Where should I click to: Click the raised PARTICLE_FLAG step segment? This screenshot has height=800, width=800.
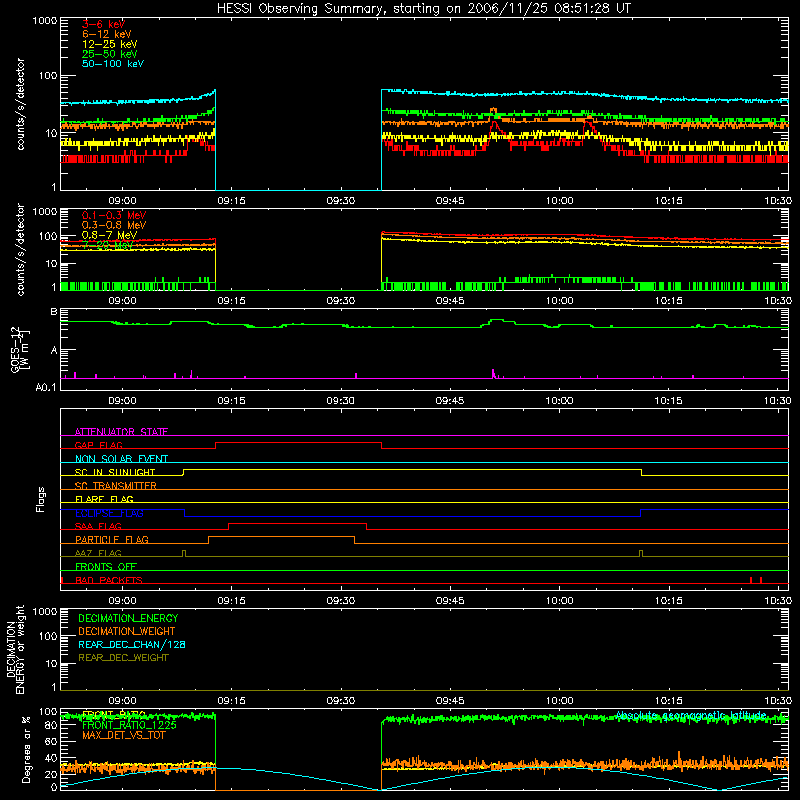(281, 537)
